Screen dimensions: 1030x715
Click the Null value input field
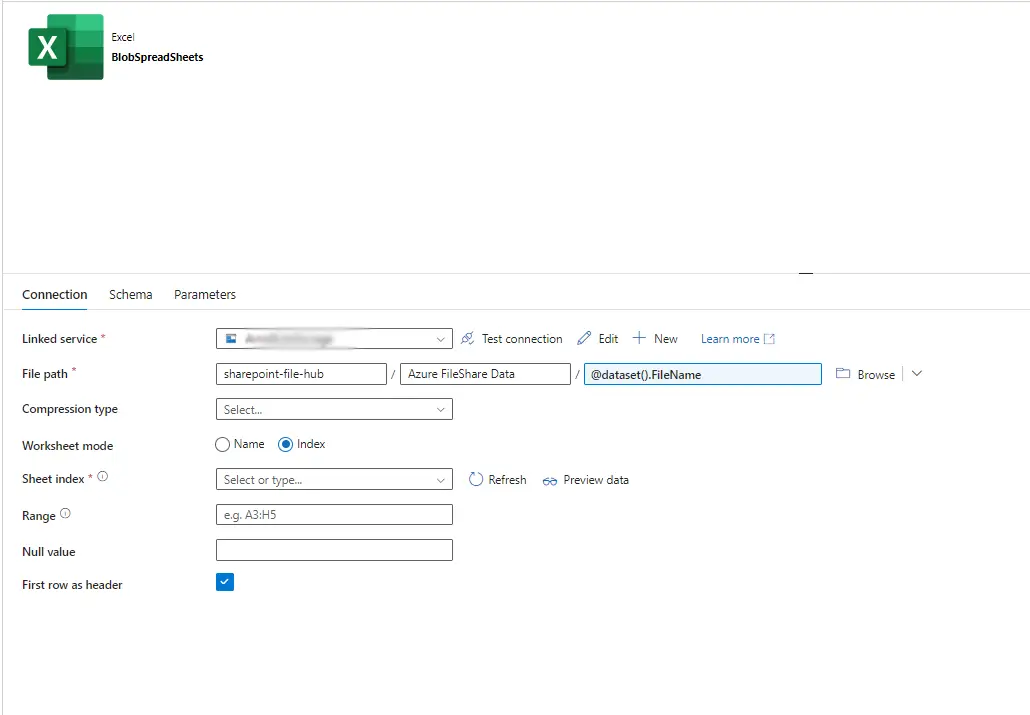click(334, 550)
